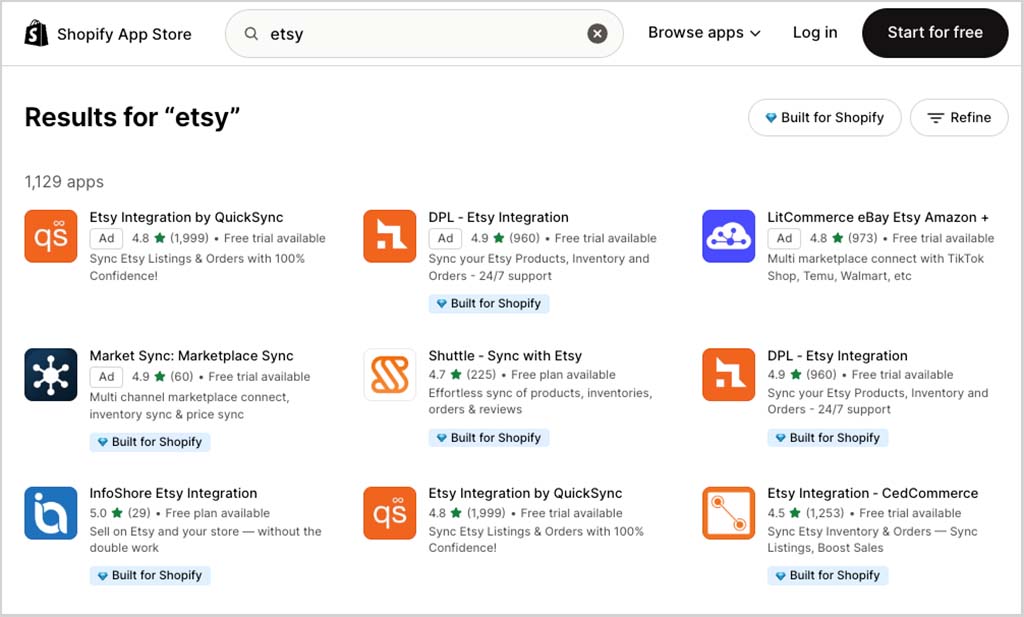This screenshot has width=1024, height=617.
Task: Open Etsy Integration - CedCommerce title
Action: tap(872, 494)
